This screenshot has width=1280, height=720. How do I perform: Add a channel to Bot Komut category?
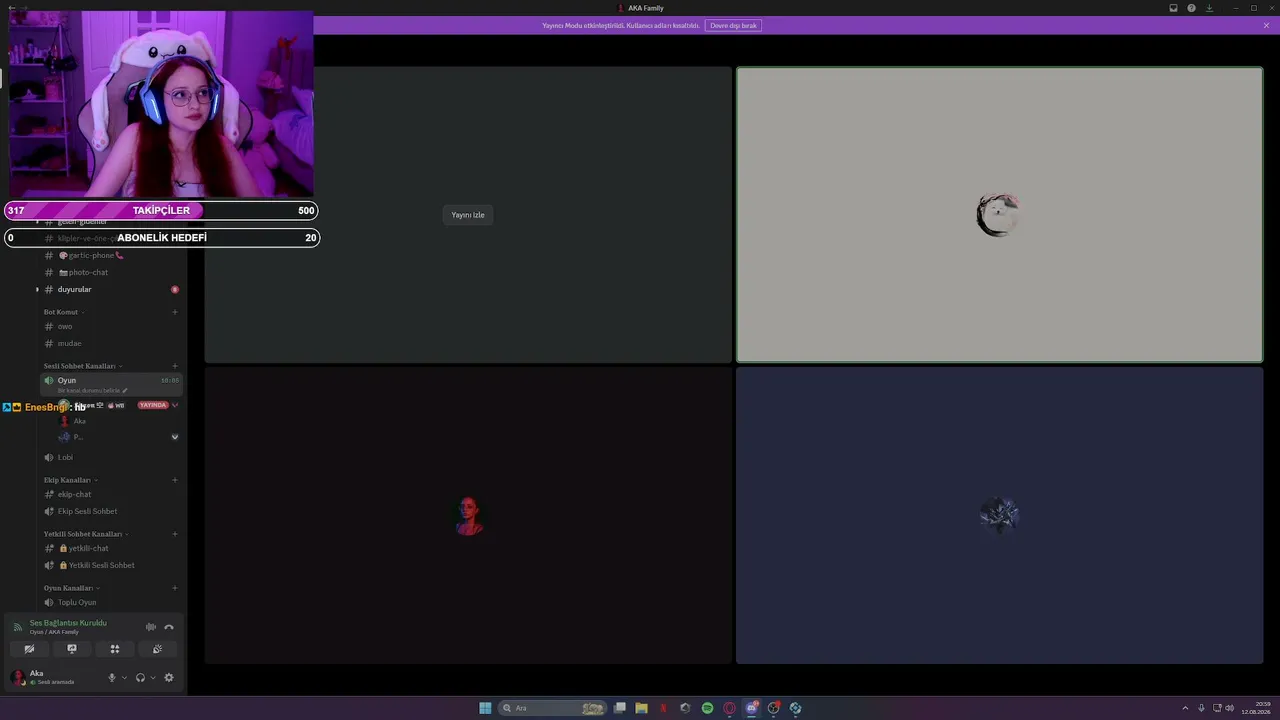point(175,312)
